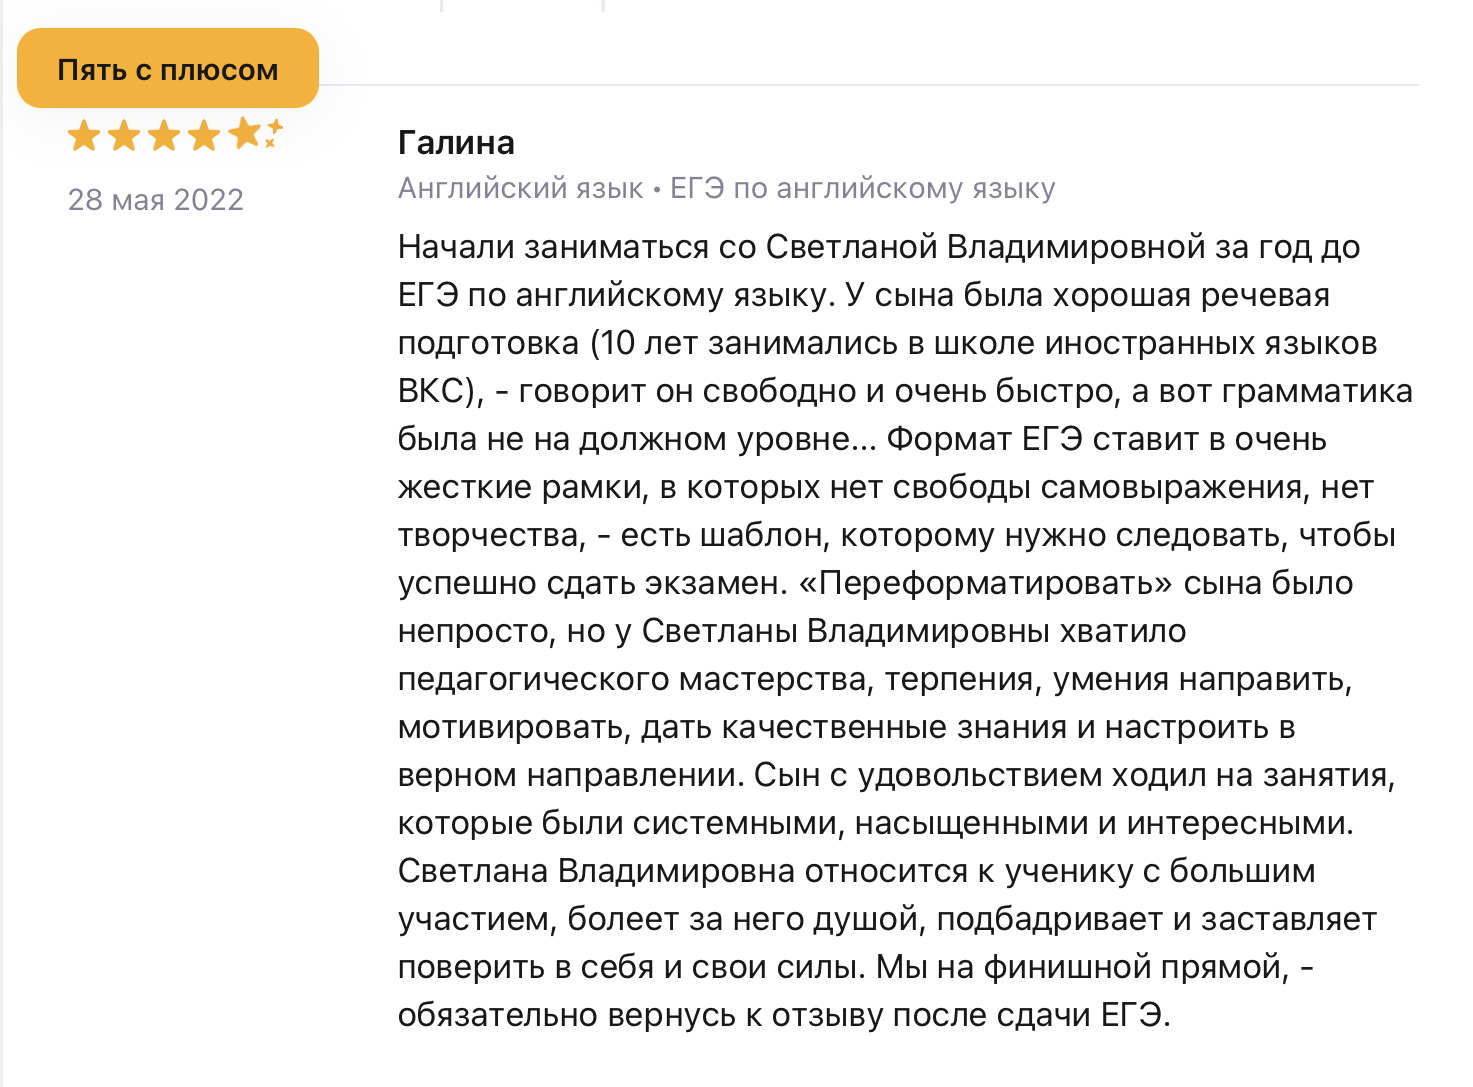The height and width of the screenshot is (1087, 1473).
Task: Click the "ВКС" abbreviation in the review text
Action: [433, 390]
